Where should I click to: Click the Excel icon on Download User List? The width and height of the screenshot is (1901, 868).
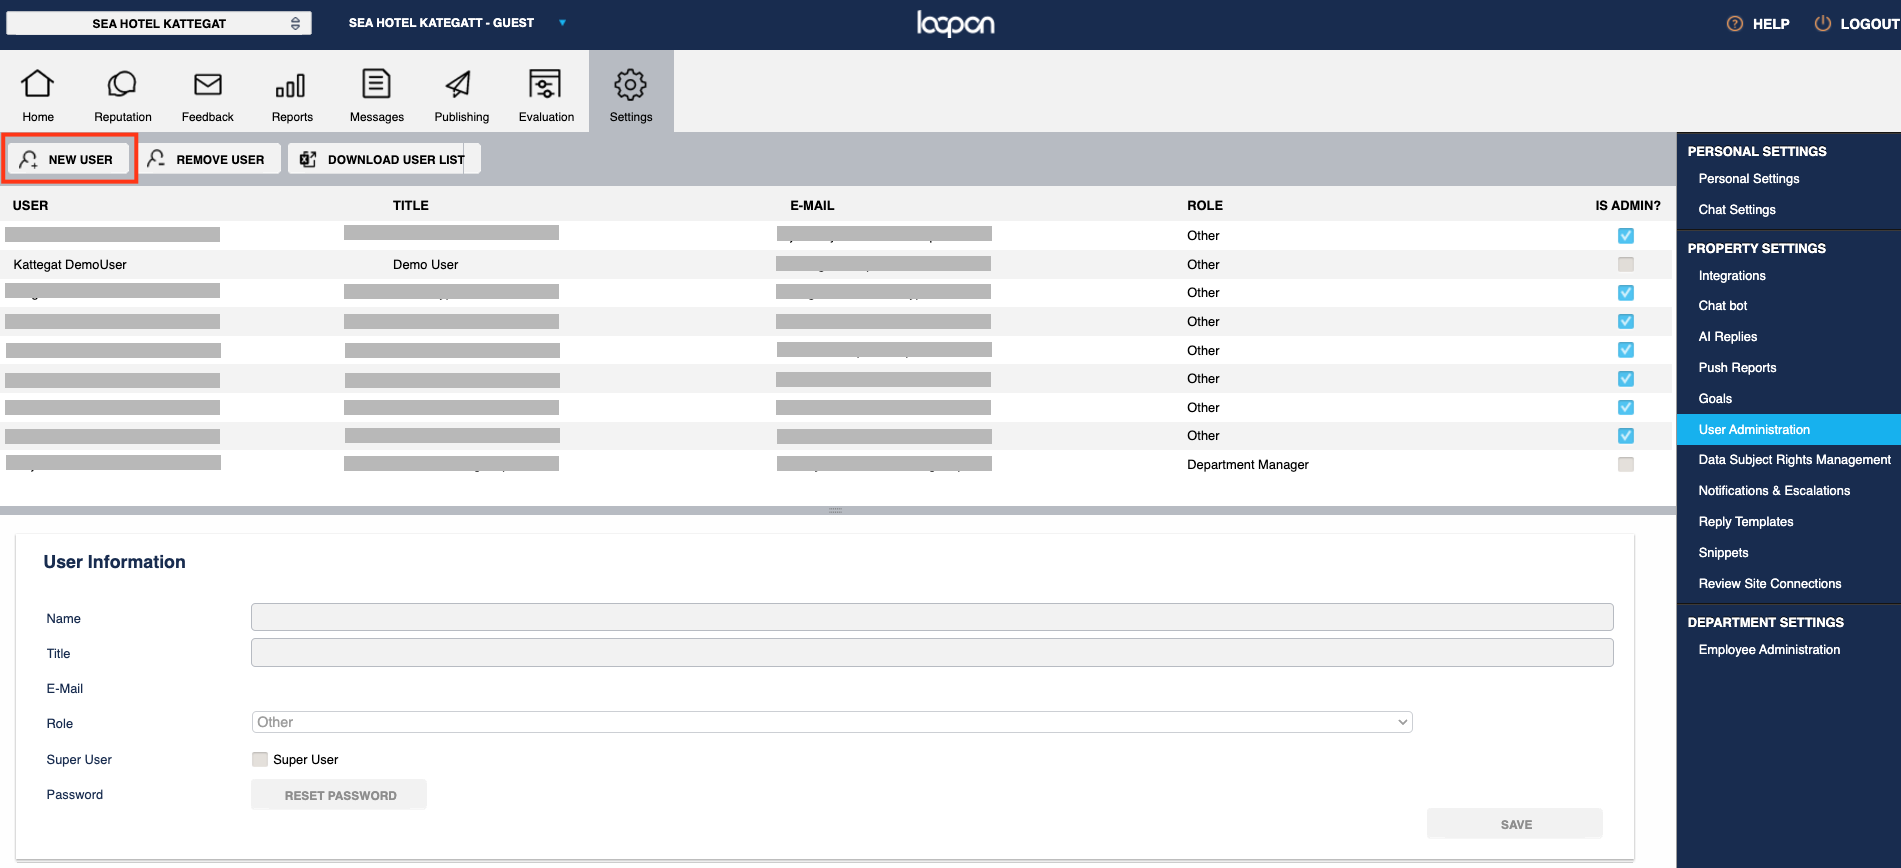tap(308, 159)
